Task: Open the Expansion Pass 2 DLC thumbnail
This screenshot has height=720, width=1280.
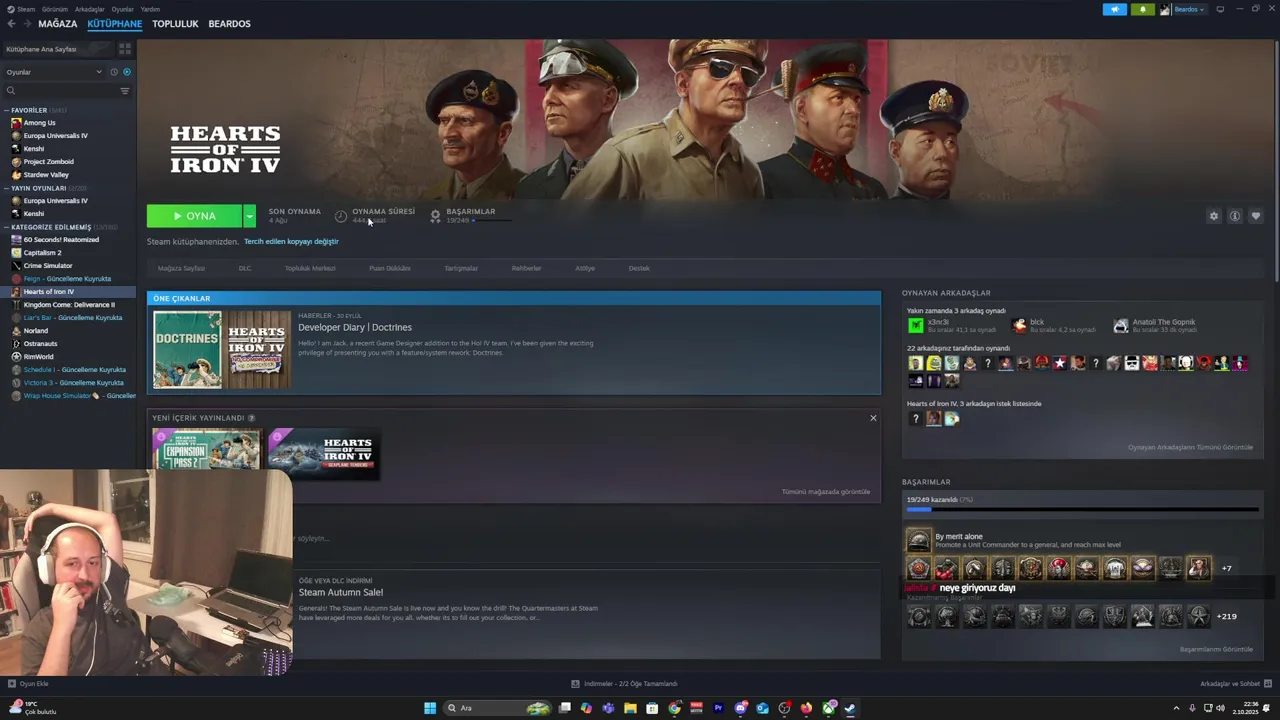Action: (x=206, y=450)
